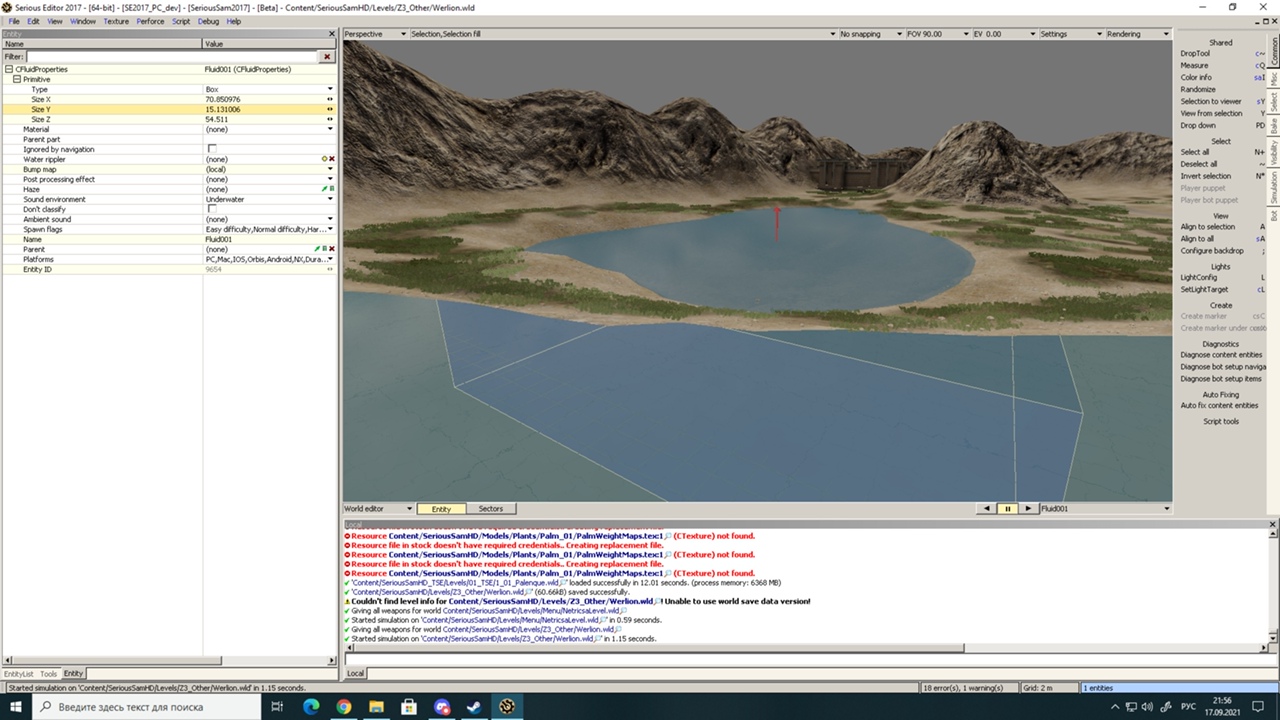Clear the entity filter with red X
The image size is (1280, 720).
pyautogui.click(x=327, y=57)
